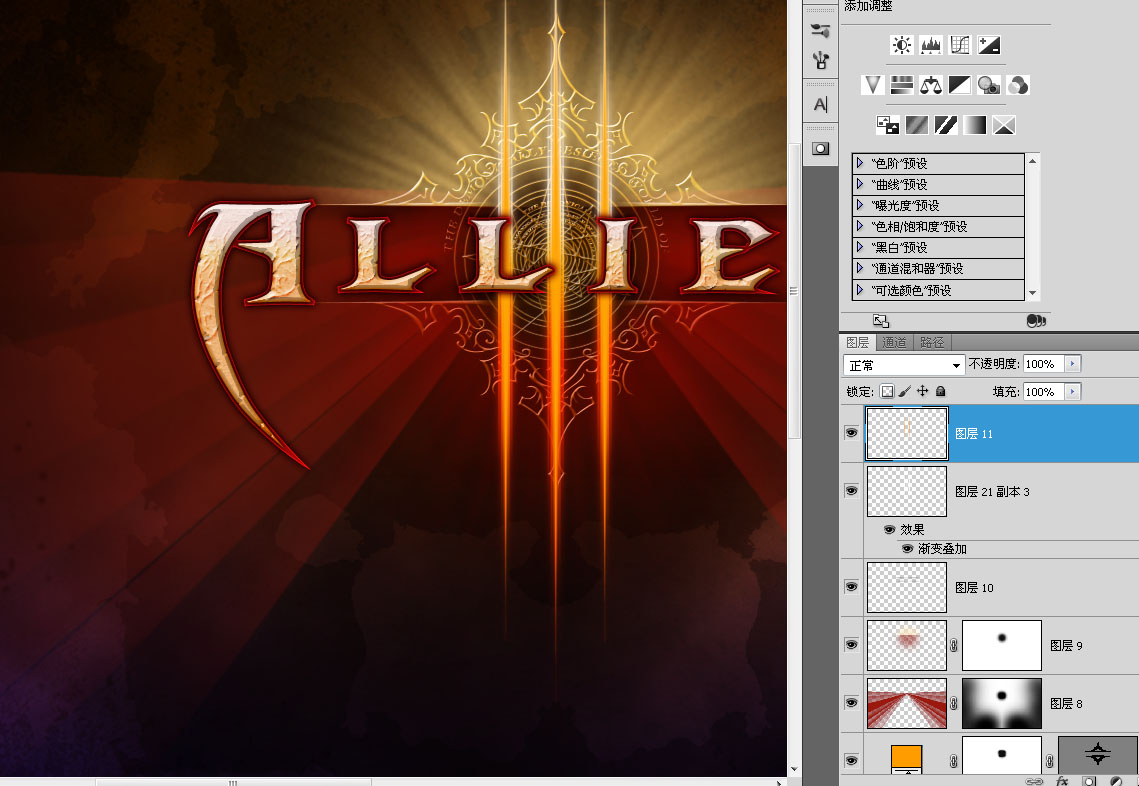Screen dimensions: 1139x786
Task: Add a Gradient Map adjustment
Action: tap(975, 125)
